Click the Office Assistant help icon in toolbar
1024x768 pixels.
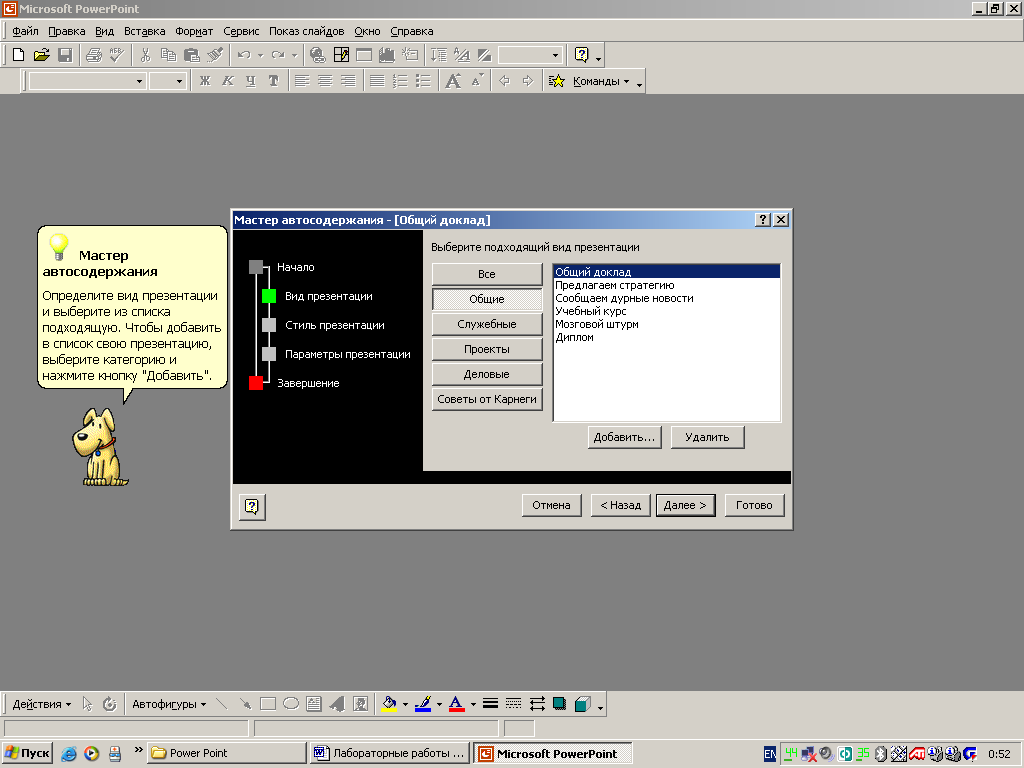click(581, 55)
